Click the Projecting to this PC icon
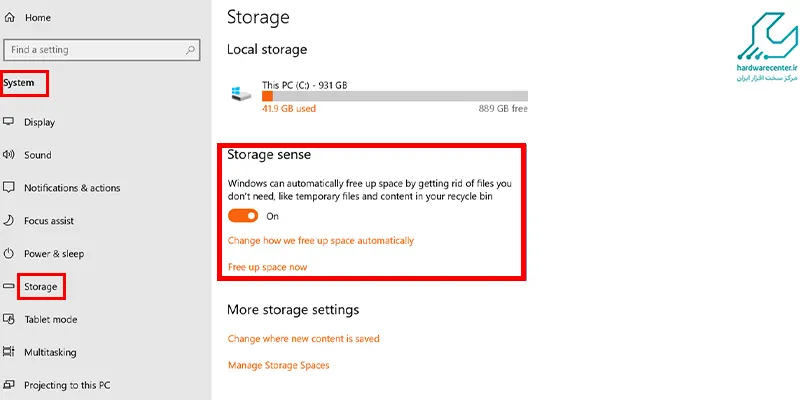This screenshot has height=400, width=800. pos(9,385)
